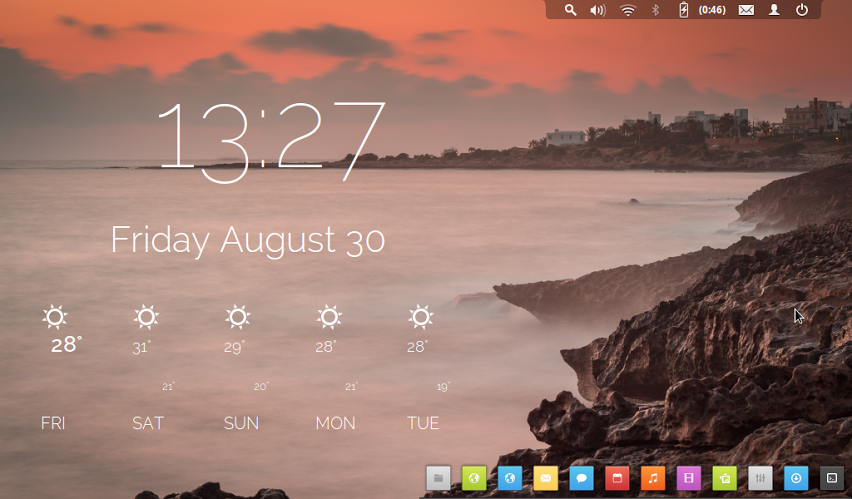Image resolution: width=852 pixels, height=499 pixels.
Task: Click the sun icon above SUN
Action: (x=237, y=317)
